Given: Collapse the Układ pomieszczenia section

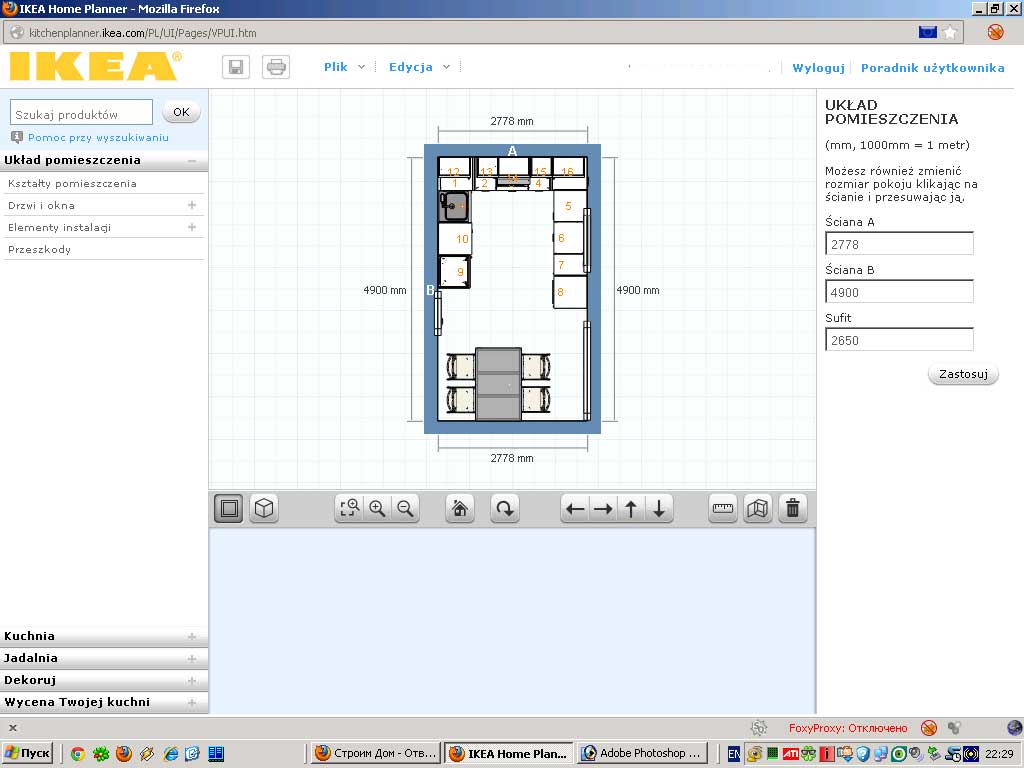Looking at the screenshot, I should 191,160.
